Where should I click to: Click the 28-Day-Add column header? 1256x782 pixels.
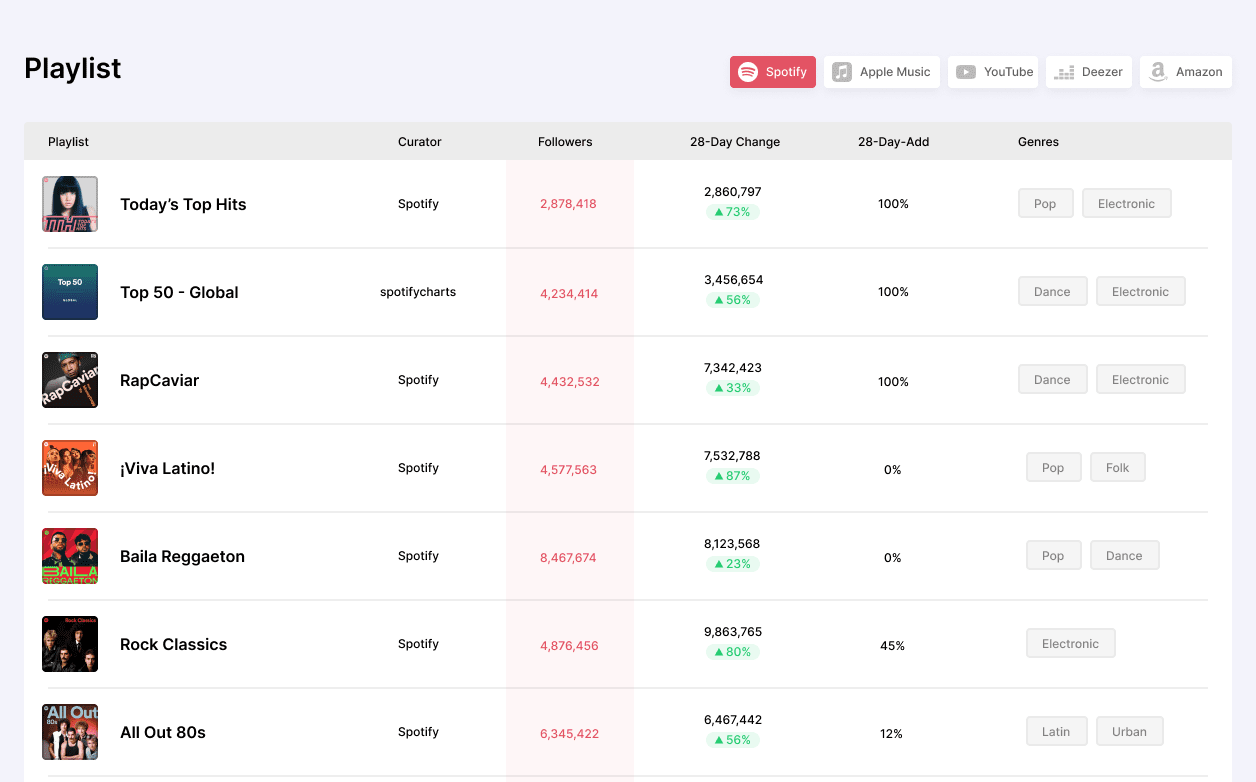pyautogui.click(x=893, y=142)
